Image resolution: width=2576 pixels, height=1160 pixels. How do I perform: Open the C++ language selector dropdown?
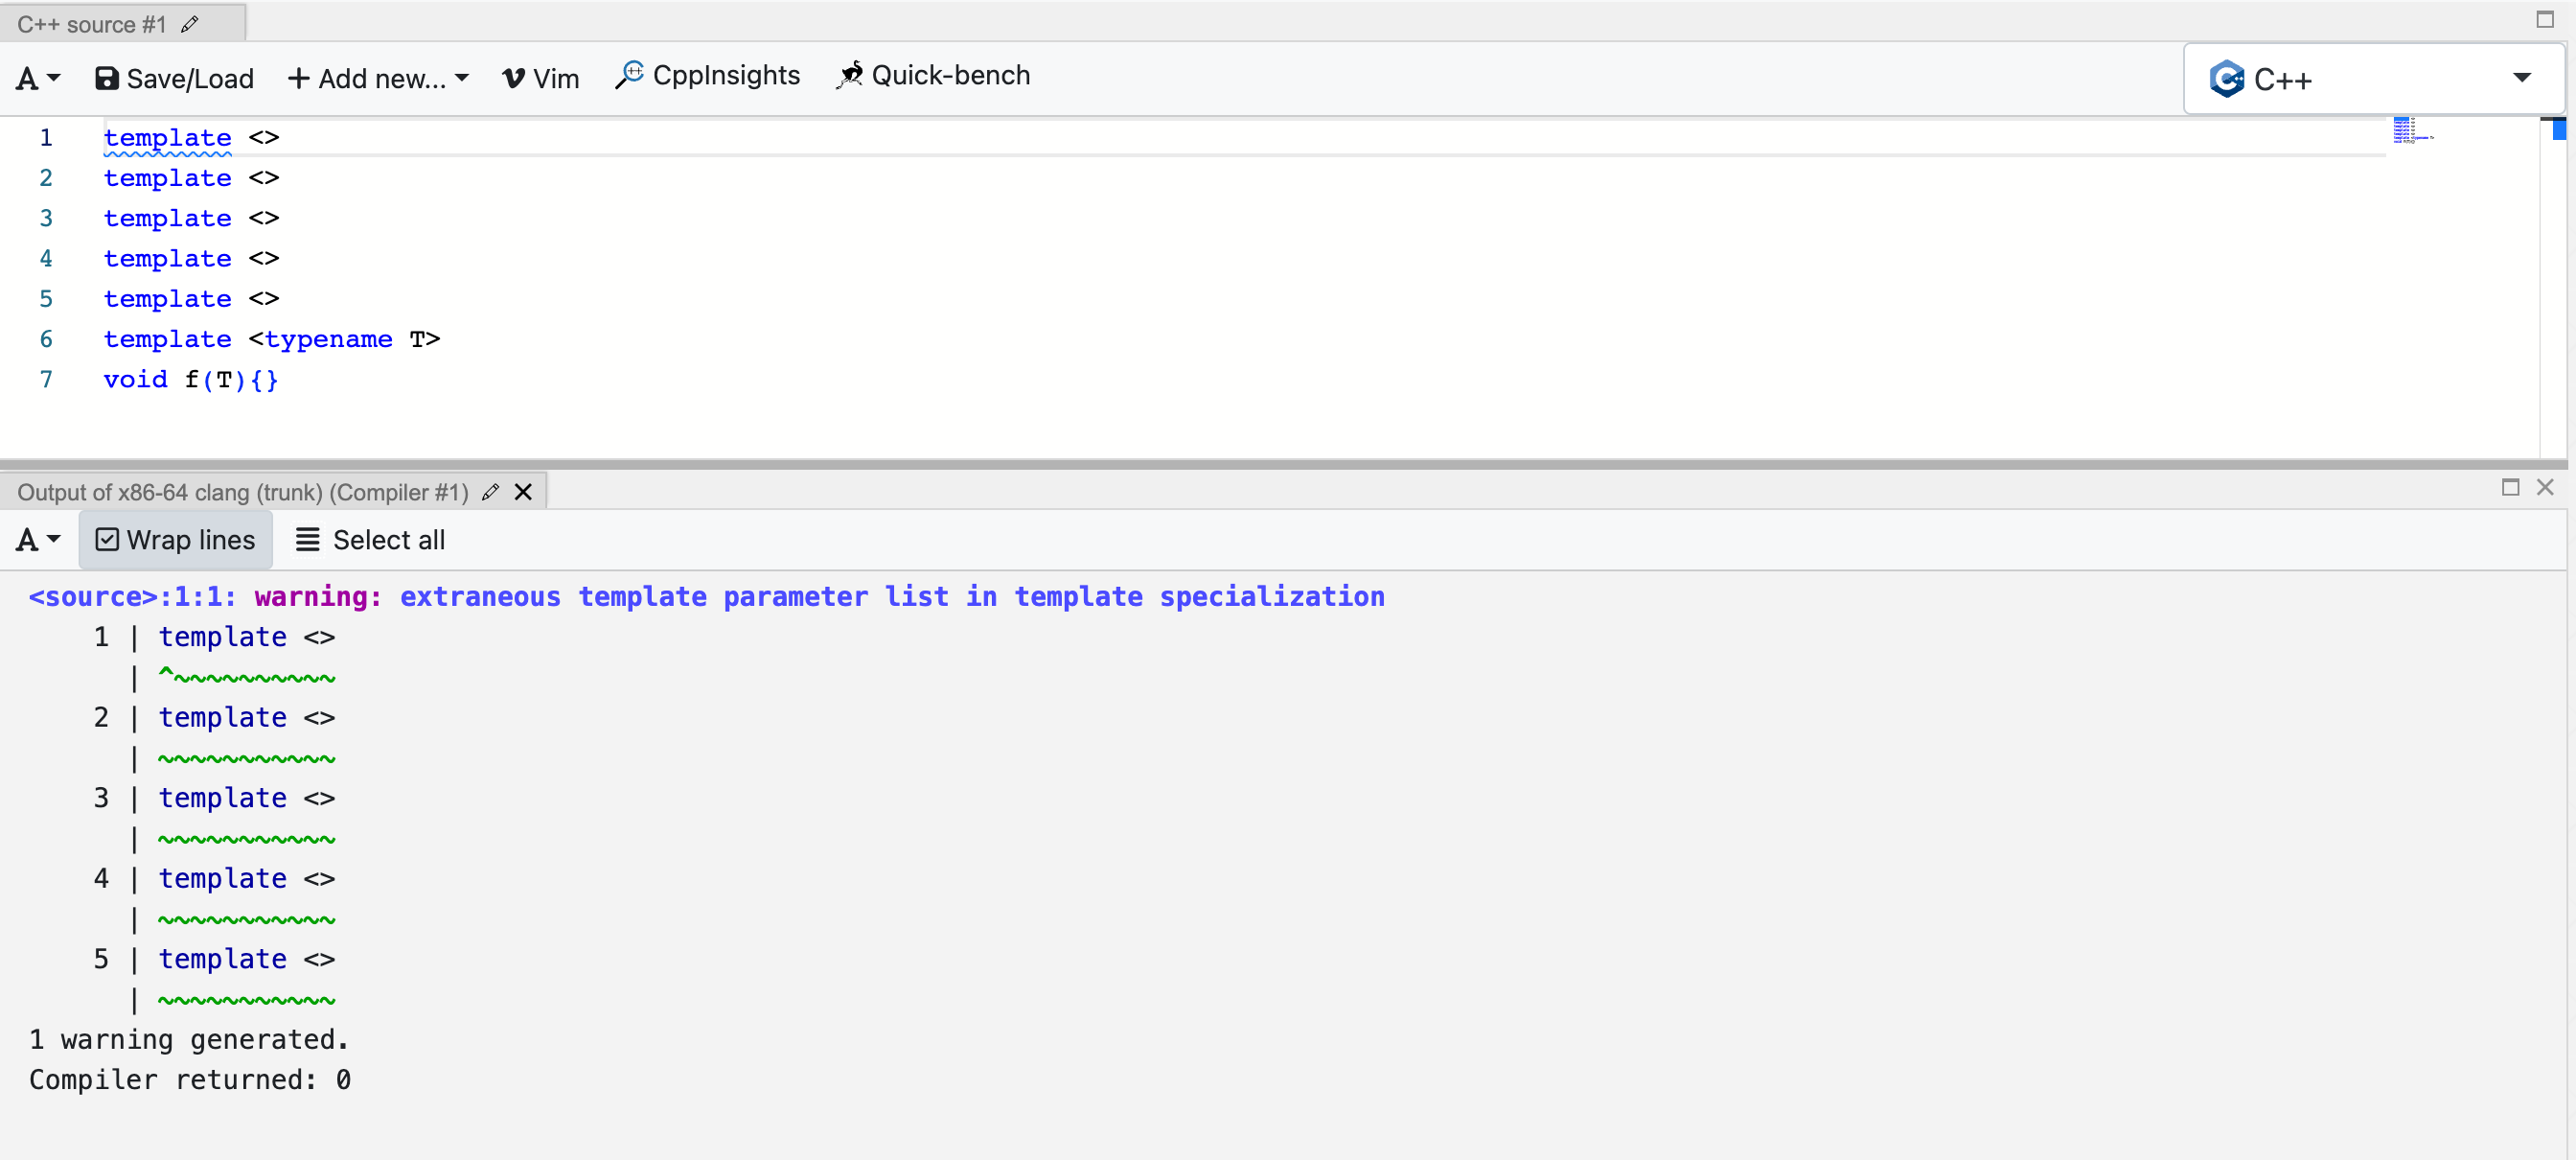click(2372, 78)
